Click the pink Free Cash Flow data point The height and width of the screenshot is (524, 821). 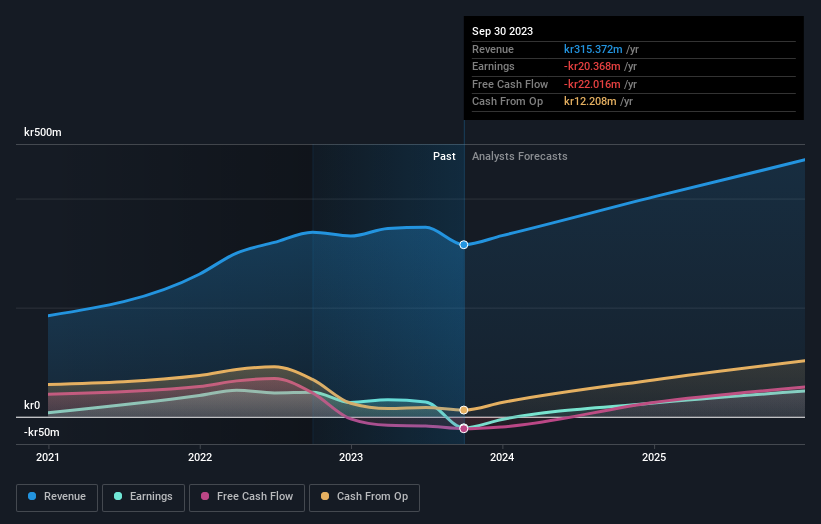464,429
